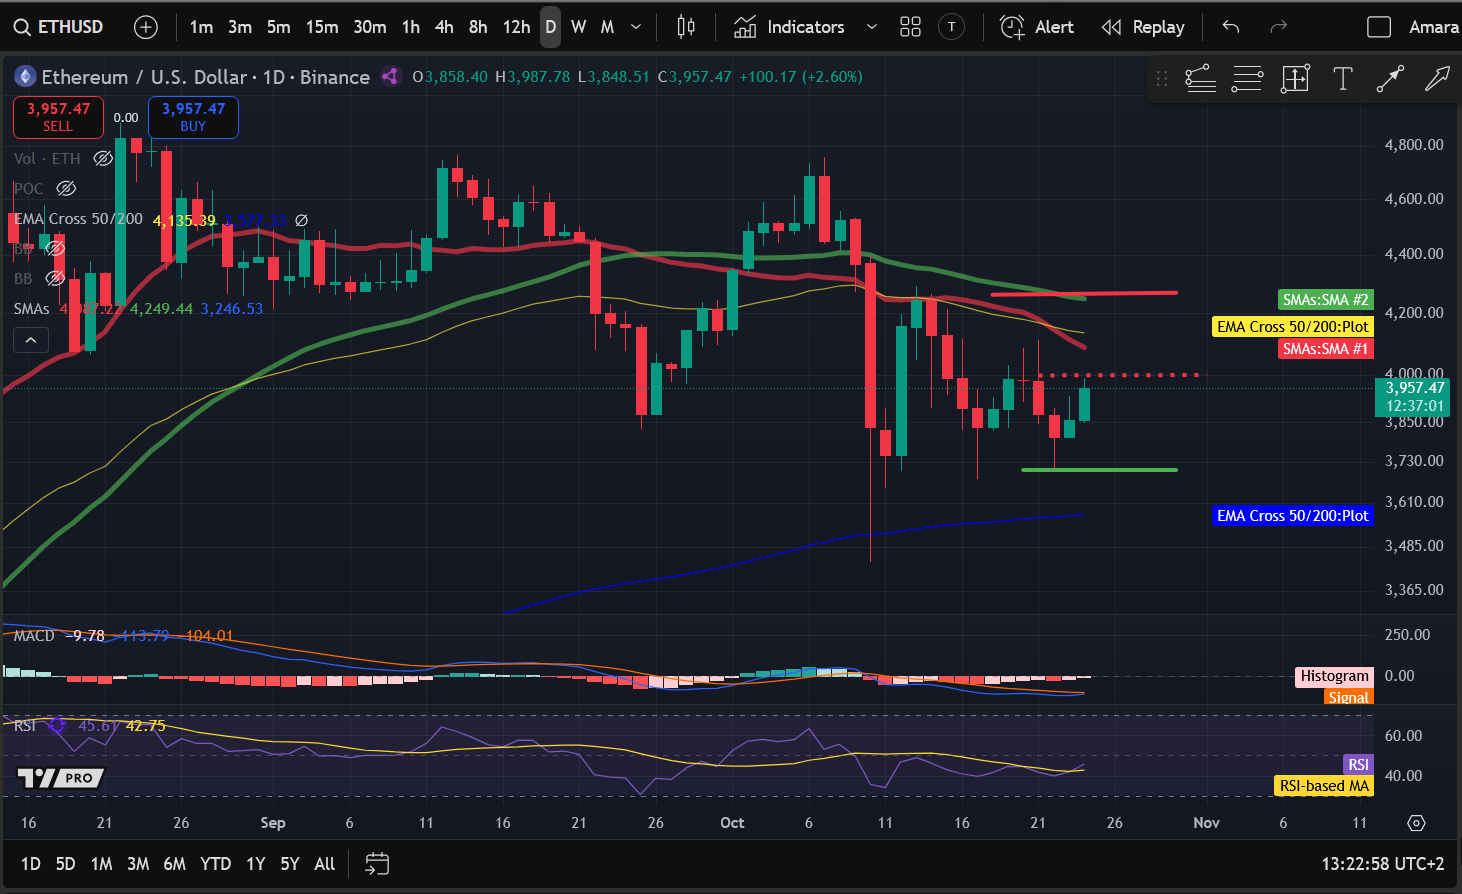This screenshot has width=1462, height=894.
Task: Select the horizontal line drawing tool
Action: tap(1247, 78)
